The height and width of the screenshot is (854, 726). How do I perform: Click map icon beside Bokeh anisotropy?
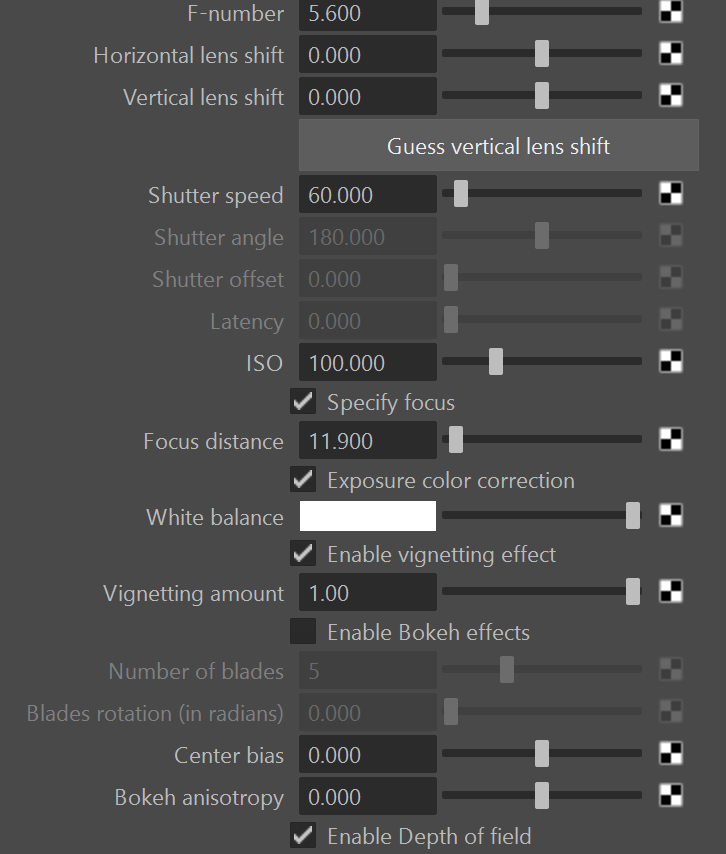671,796
